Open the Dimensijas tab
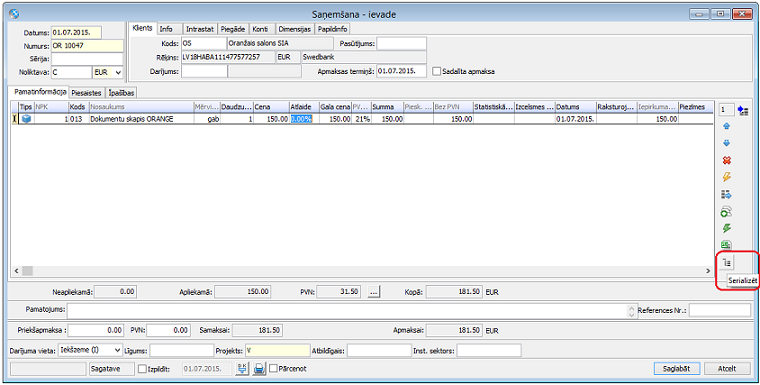This screenshot has width=760, height=385. [x=295, y=29]
